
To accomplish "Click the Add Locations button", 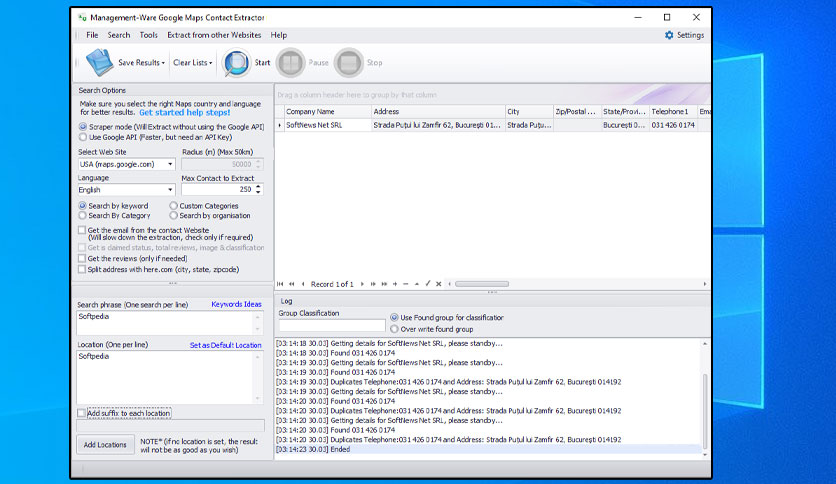I will [105, 445].
